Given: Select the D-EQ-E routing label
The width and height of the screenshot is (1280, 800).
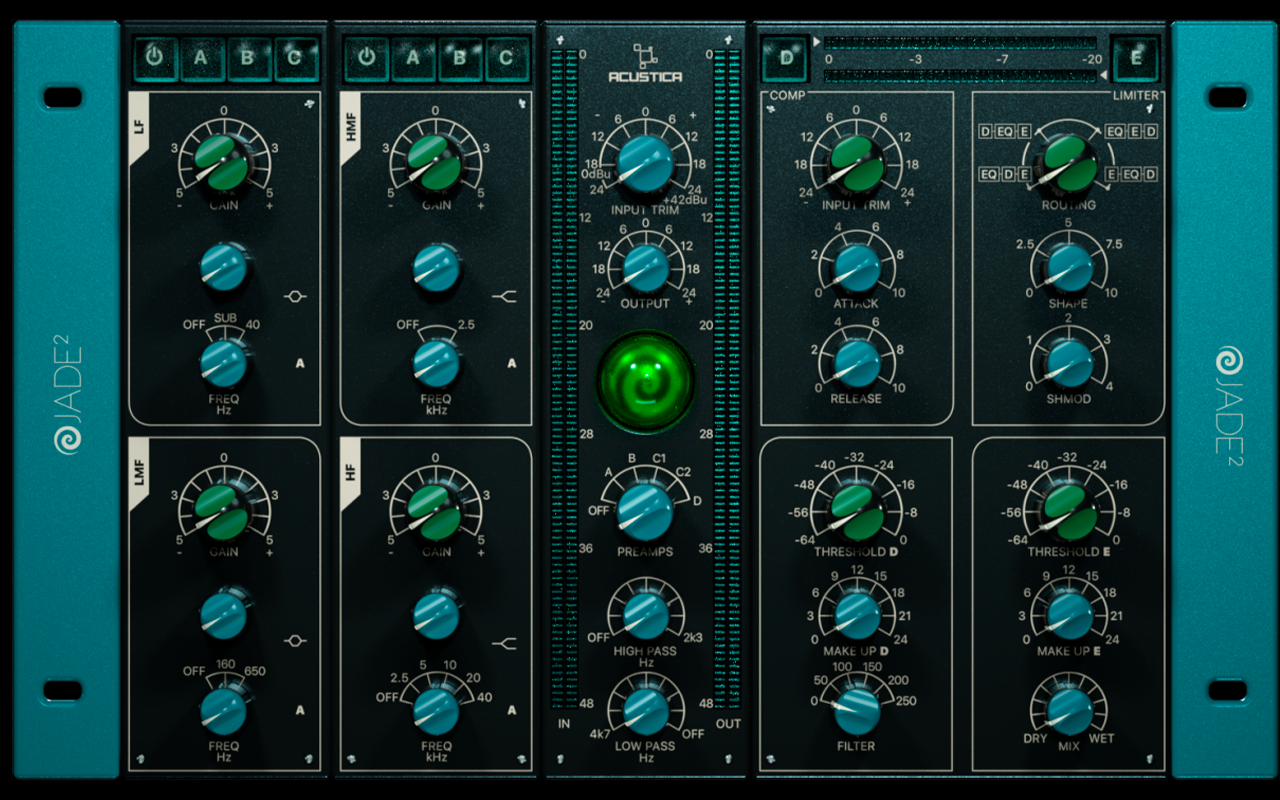Looking at the screenshot, I should (x=1006, y=131).
